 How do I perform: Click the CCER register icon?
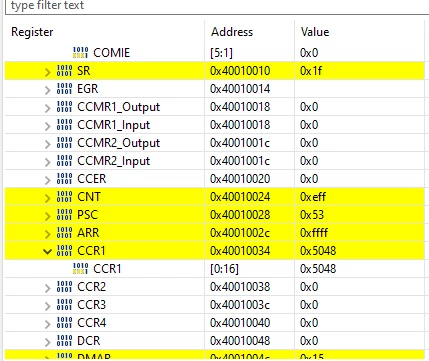pos(64,179)
